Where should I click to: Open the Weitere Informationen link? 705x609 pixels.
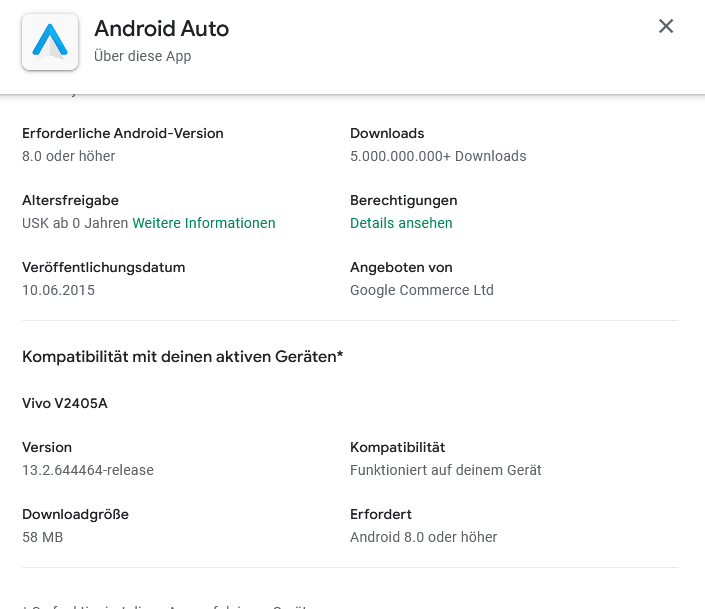tap(203, 223)
